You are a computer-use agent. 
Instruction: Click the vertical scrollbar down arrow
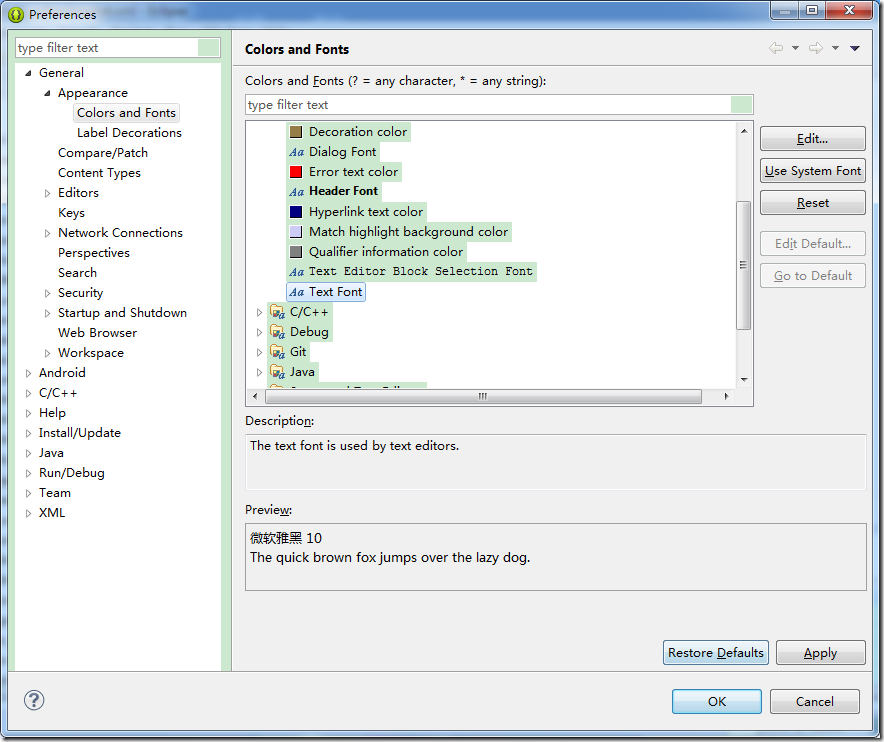(744, 379)
